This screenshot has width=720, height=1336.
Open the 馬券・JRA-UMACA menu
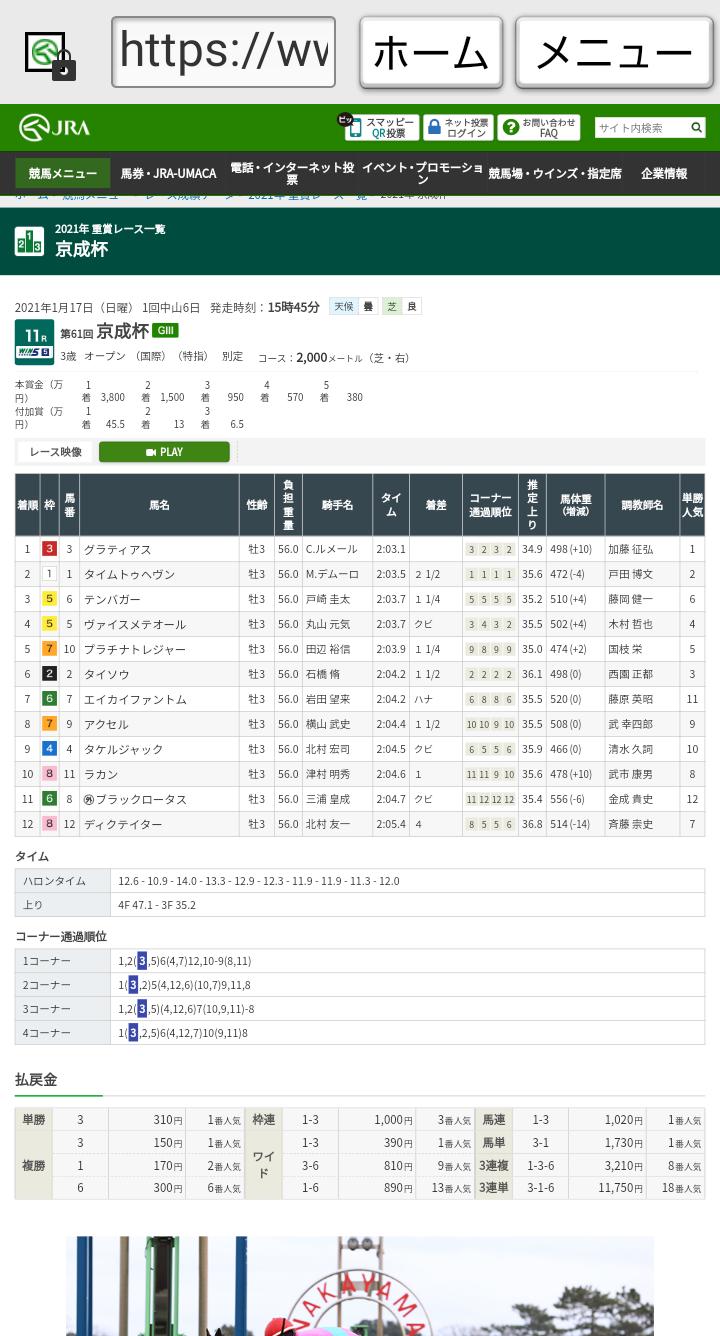168,173
